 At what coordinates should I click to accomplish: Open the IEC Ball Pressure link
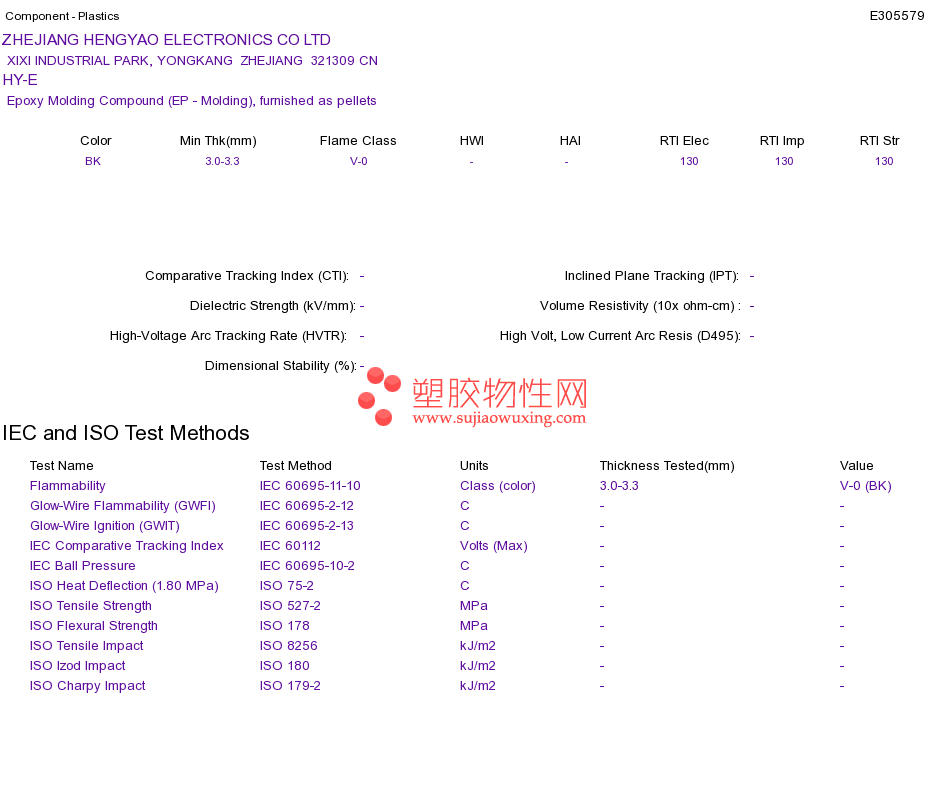82,566
